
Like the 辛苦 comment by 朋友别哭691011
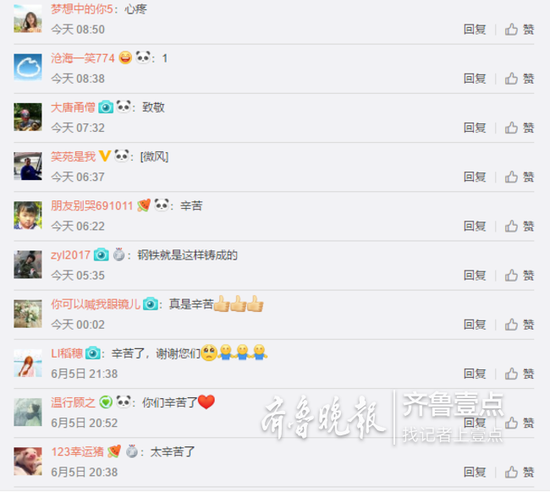(519, 226)
